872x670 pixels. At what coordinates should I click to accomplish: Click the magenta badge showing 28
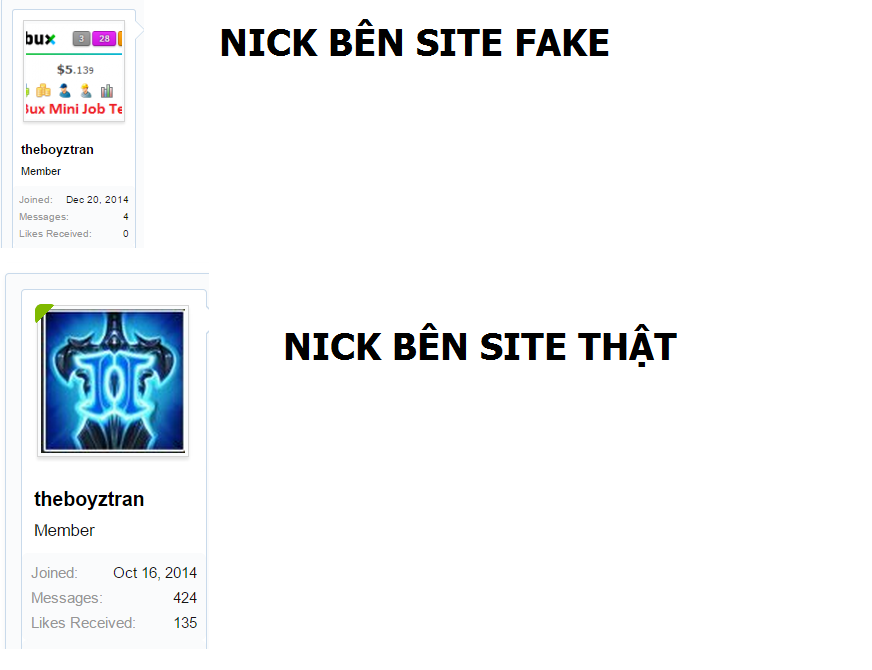[x=104, y=38]
